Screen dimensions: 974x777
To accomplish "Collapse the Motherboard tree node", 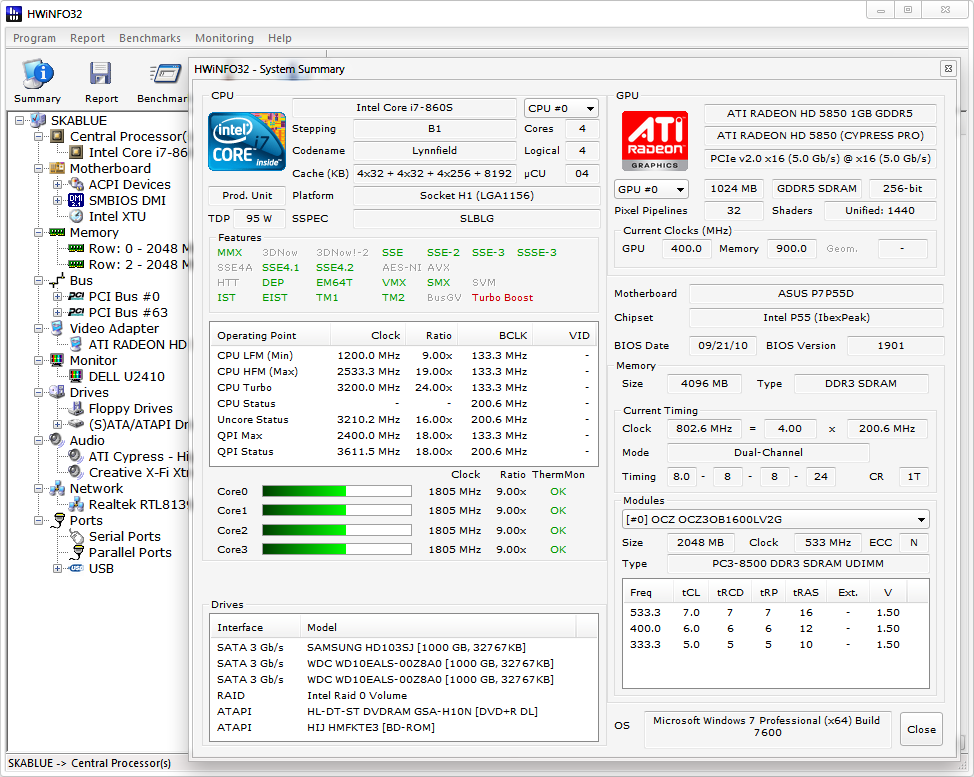I will tap(39, 168).
